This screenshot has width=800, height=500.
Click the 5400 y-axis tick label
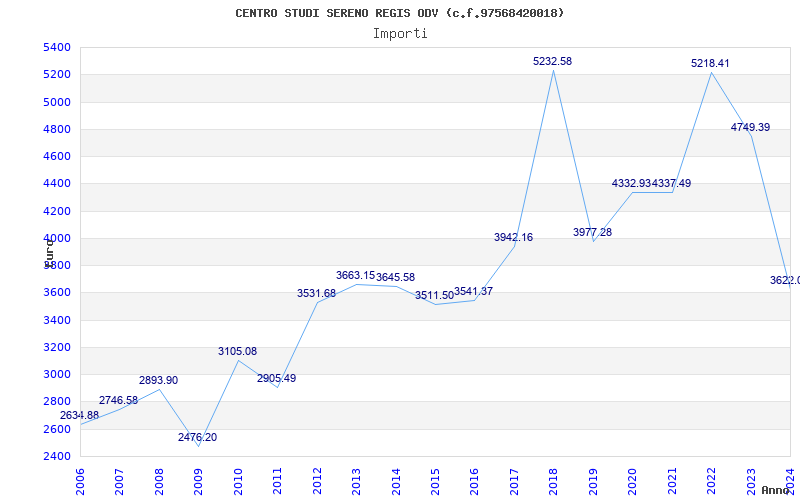pyautogui.click(x=56, y=47)
